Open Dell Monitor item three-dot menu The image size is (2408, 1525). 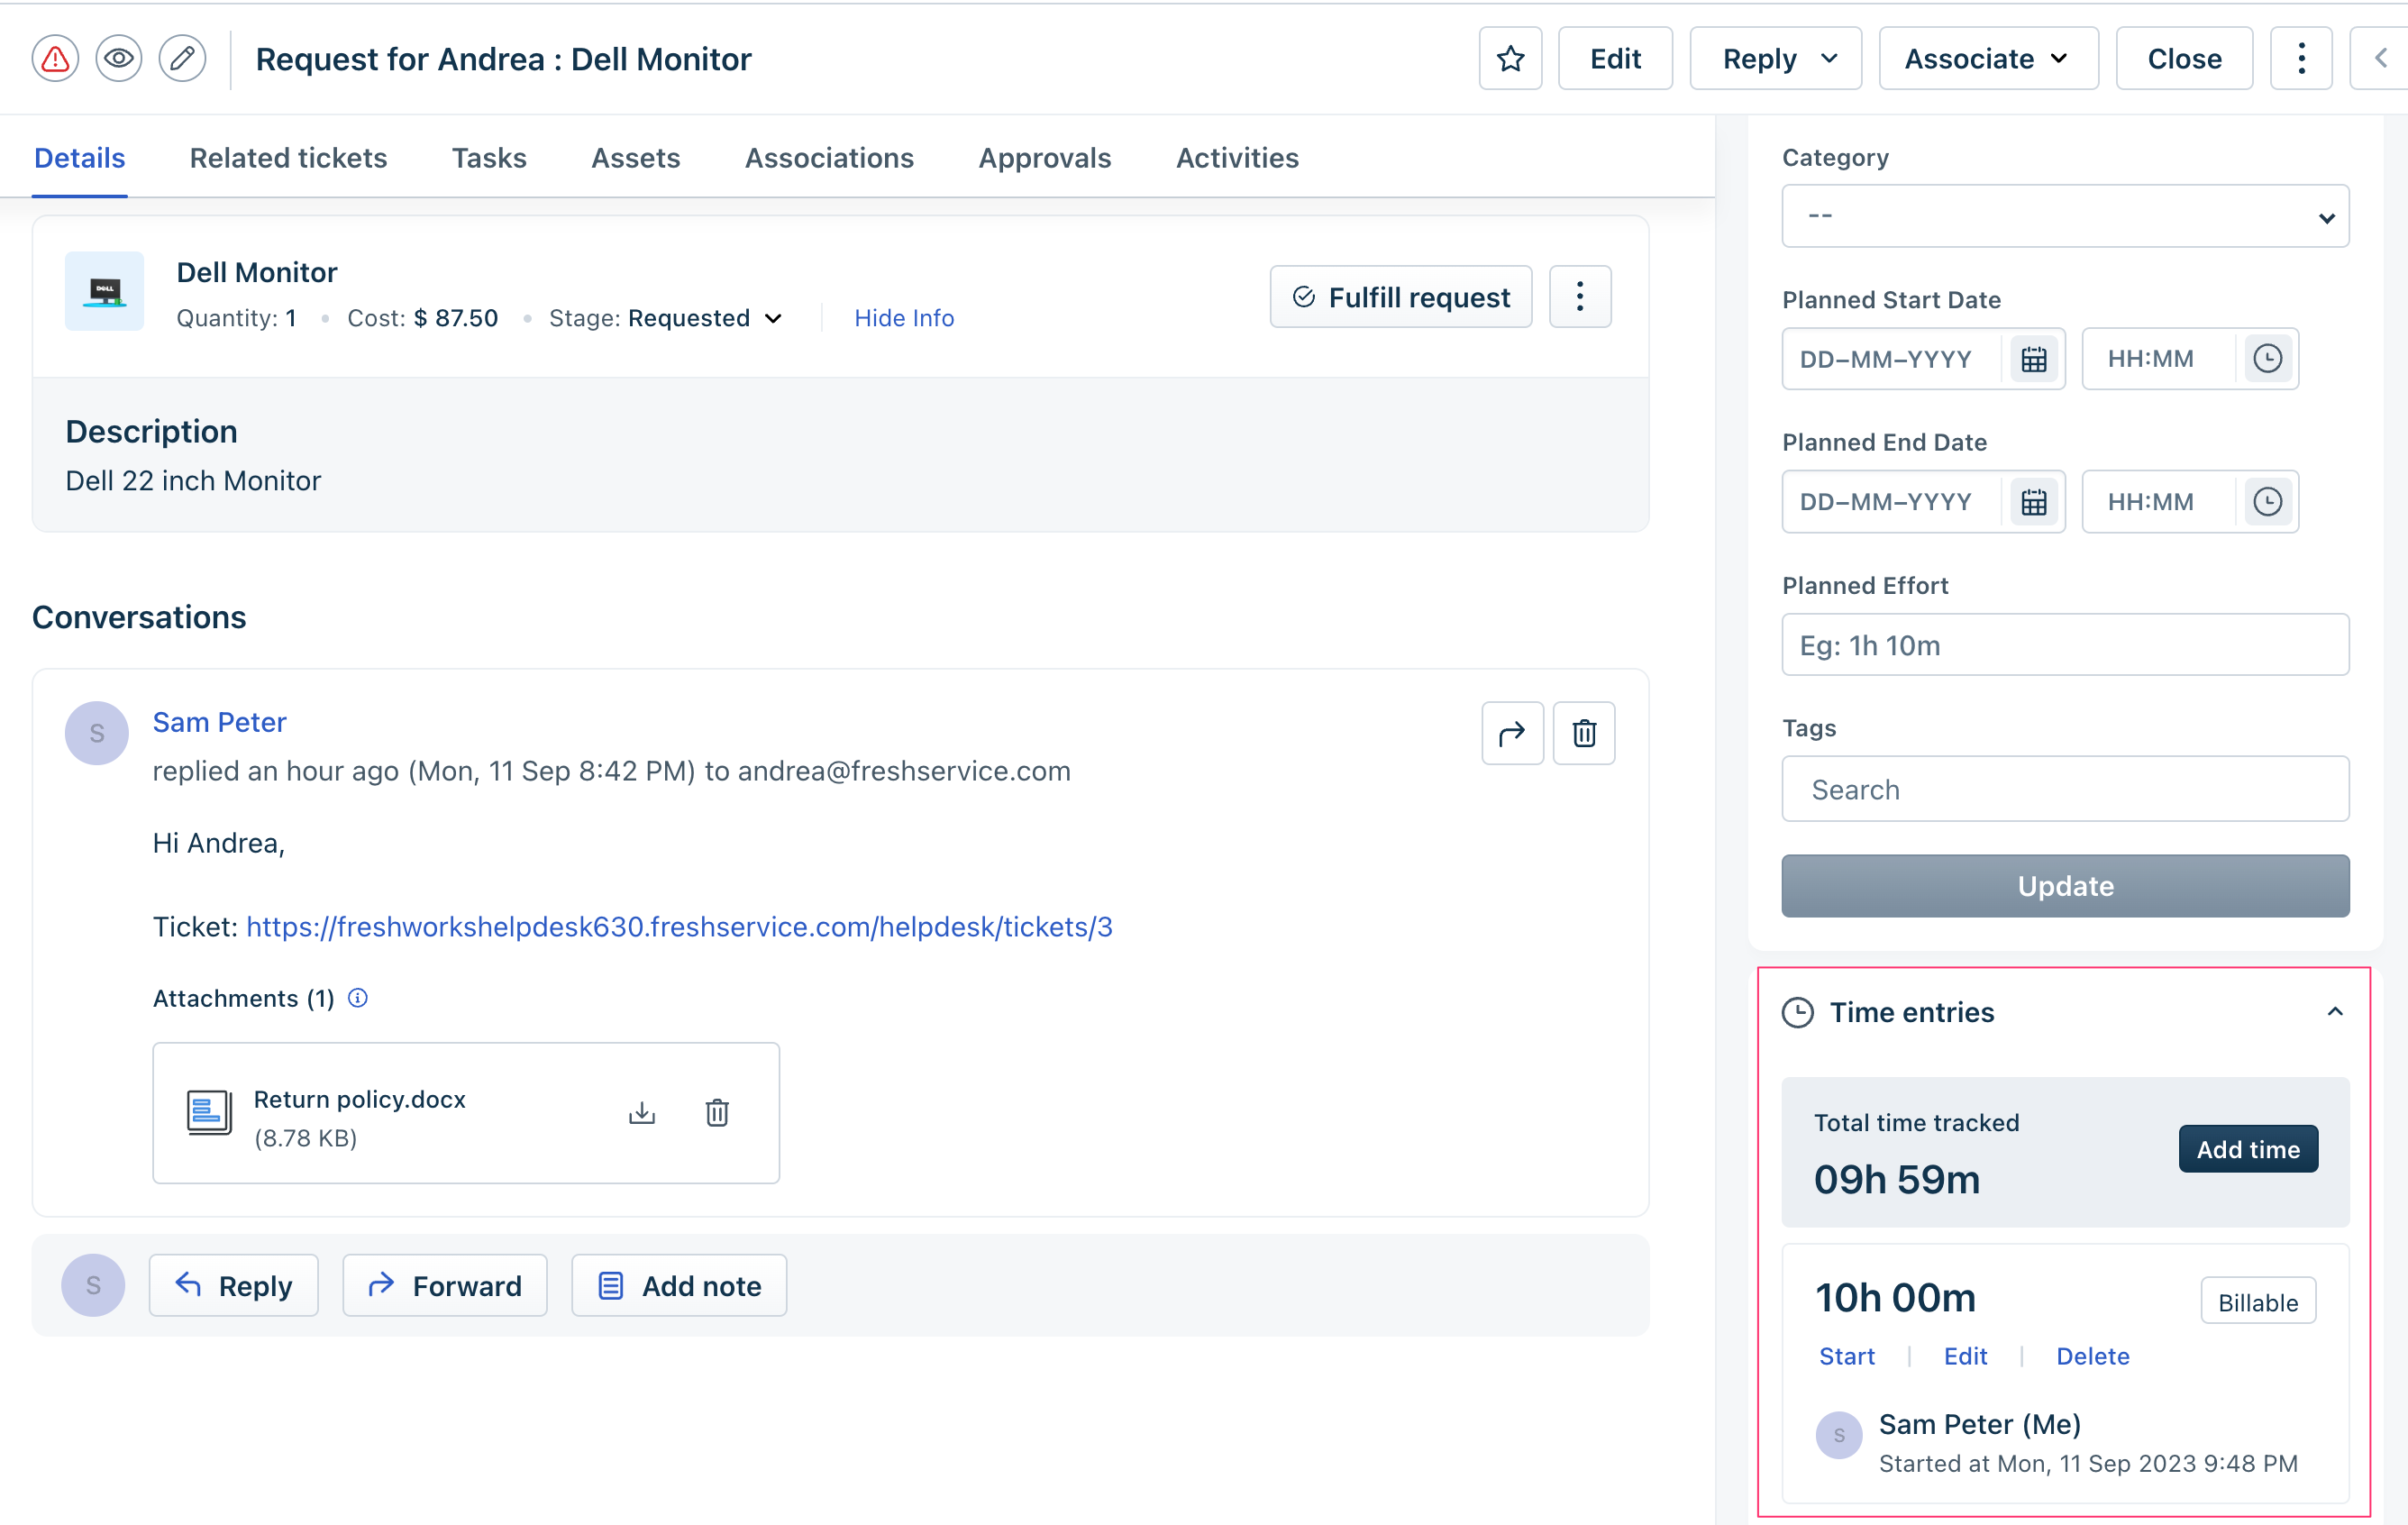click(1580, 297)
